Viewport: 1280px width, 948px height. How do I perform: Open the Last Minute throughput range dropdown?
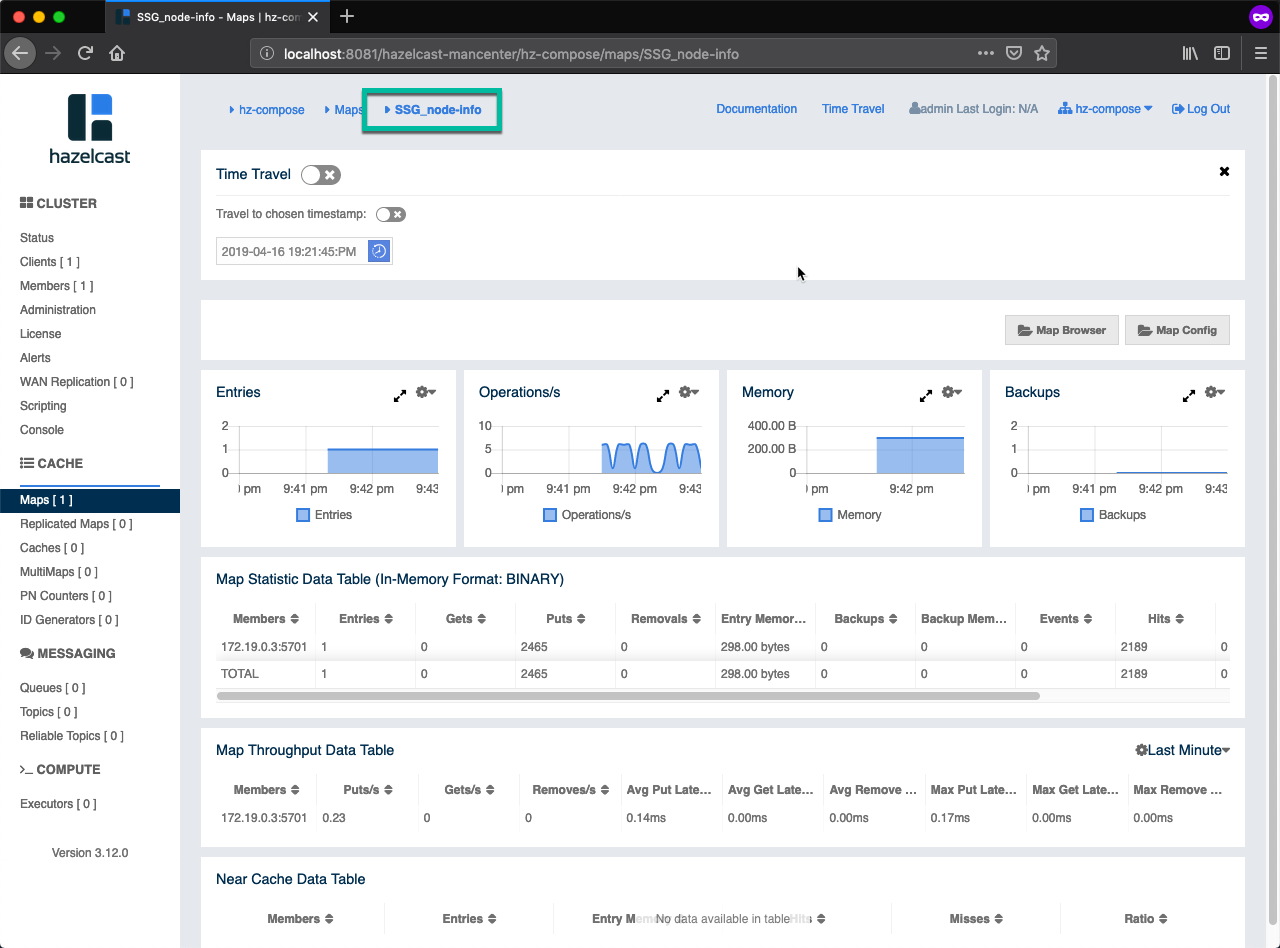(1183, 750)
